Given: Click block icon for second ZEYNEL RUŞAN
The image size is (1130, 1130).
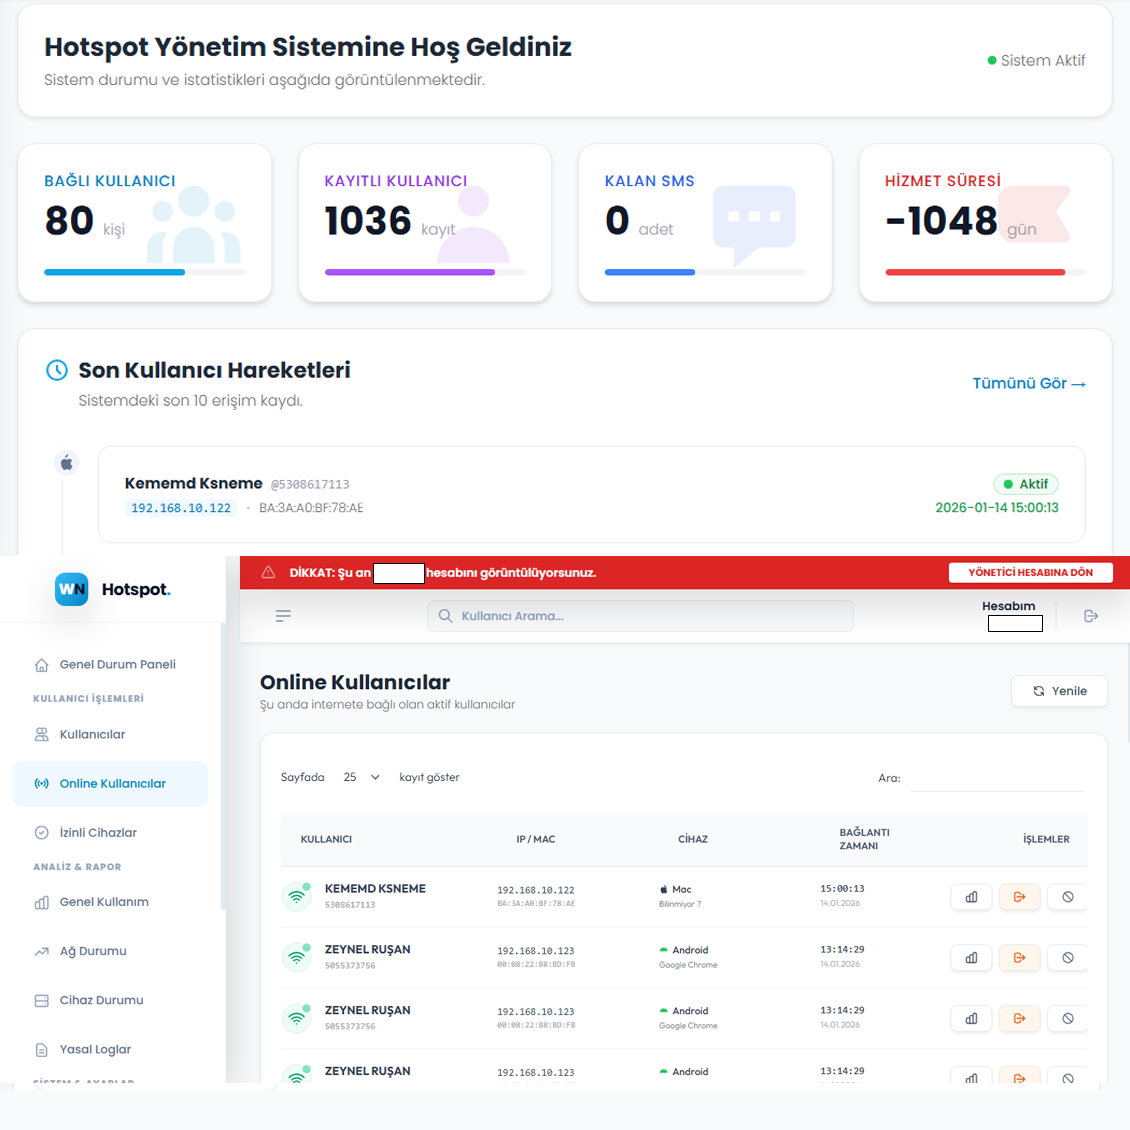Looking at the screenshot, I should (x=1067, y=1019).
